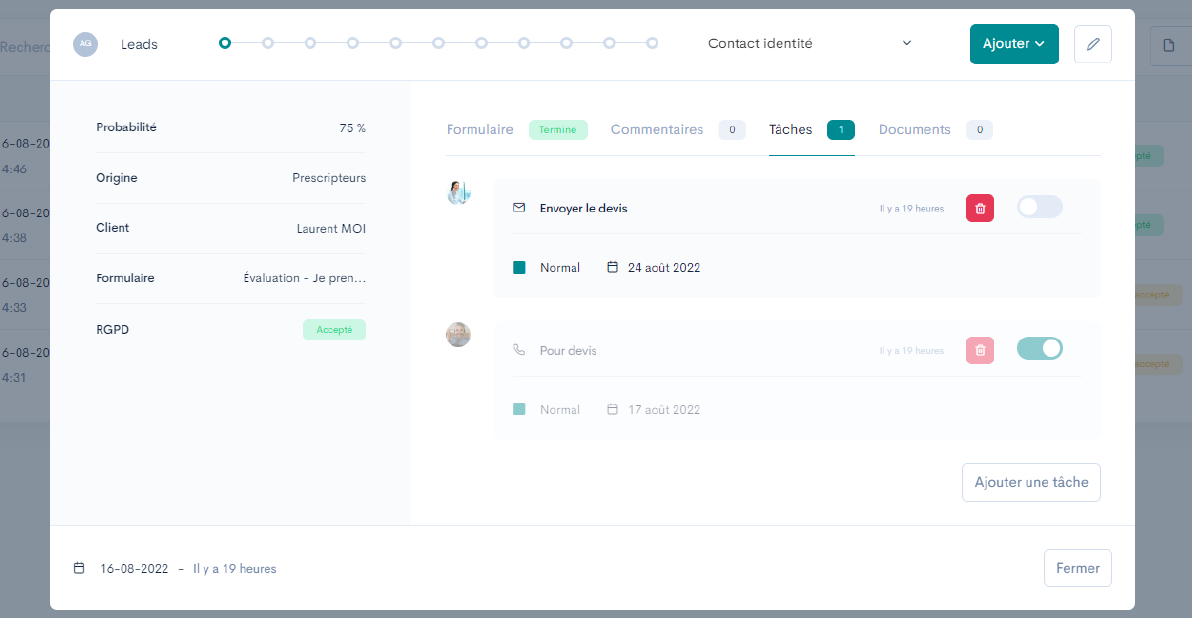Click the 17 août 2022 due date

coord(664,410)
